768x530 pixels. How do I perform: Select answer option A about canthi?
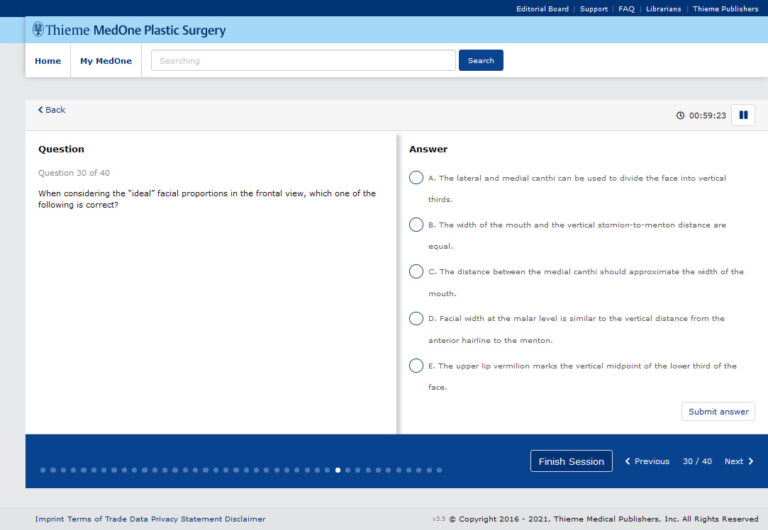[416, 178]
